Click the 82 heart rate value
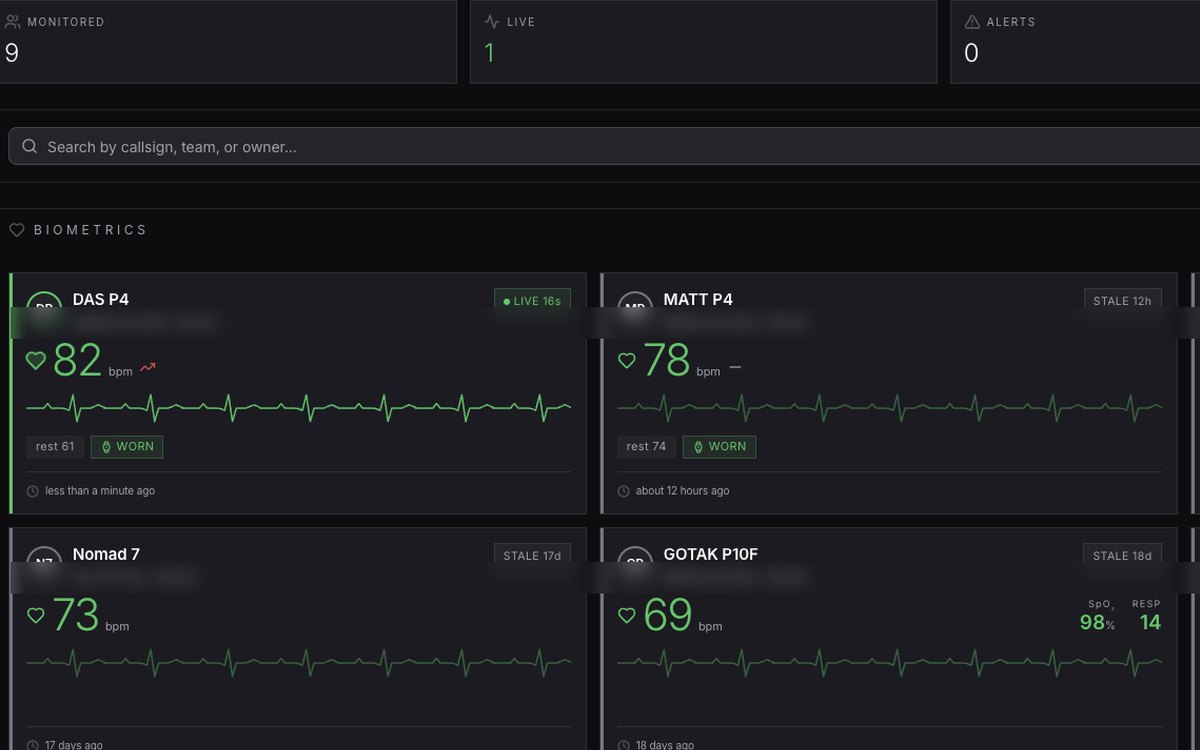This screenshot has width=1200, height=750. (x=77, y=360)
